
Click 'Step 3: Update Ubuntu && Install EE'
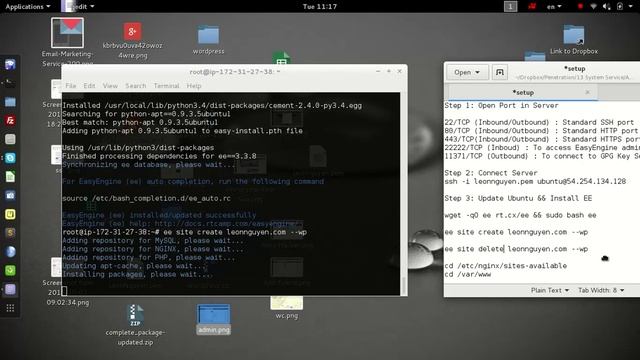(x=518, y=198)
